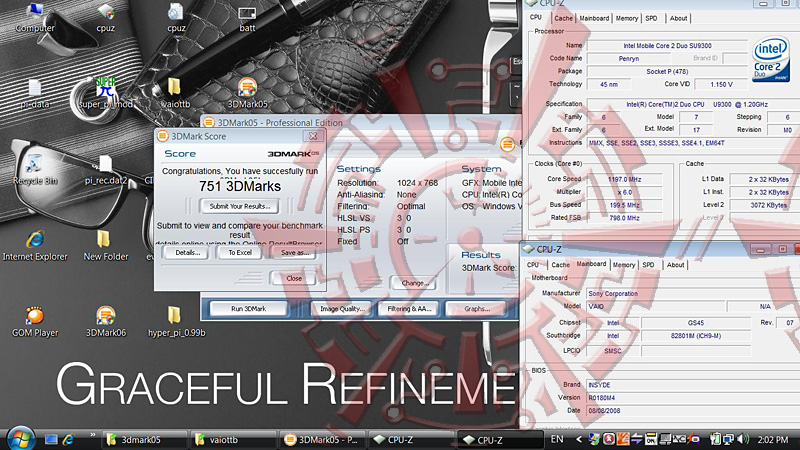Switch to first CPU-Z taskbar button

point(411,440)
